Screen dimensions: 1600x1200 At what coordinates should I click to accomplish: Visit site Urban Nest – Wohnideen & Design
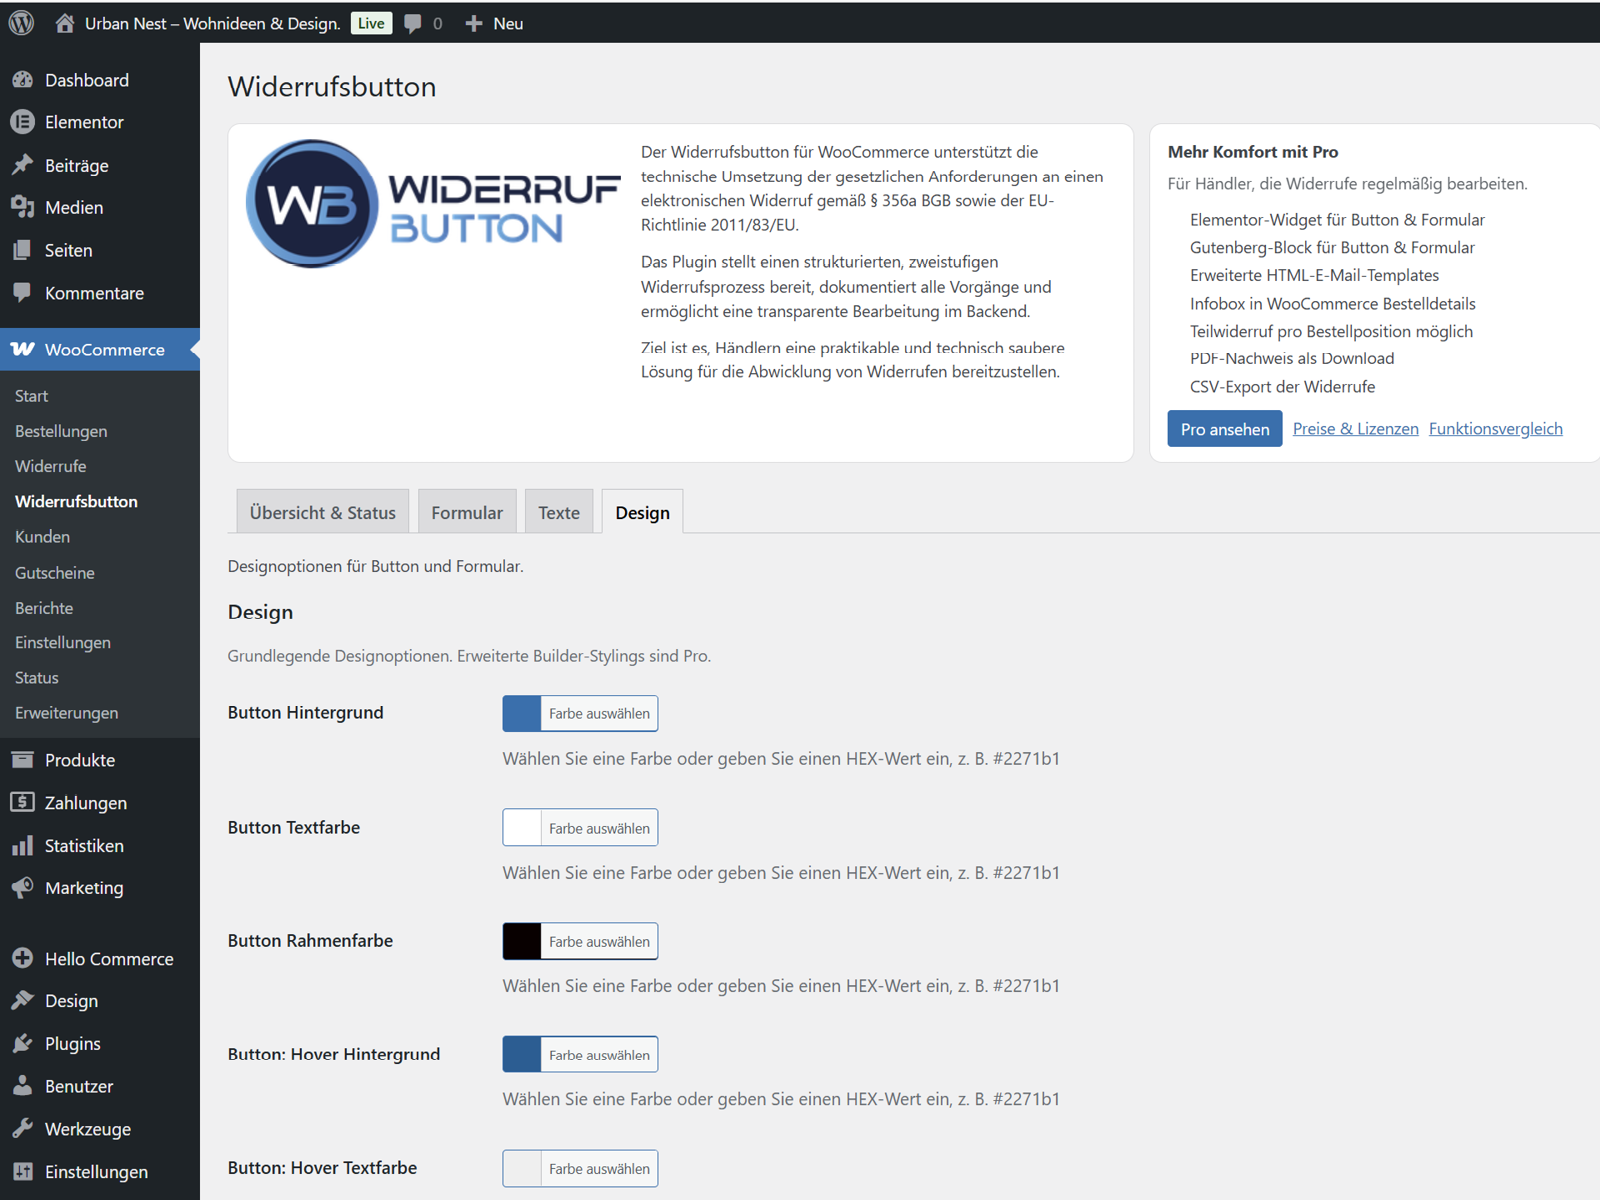[x=212, y=23]
